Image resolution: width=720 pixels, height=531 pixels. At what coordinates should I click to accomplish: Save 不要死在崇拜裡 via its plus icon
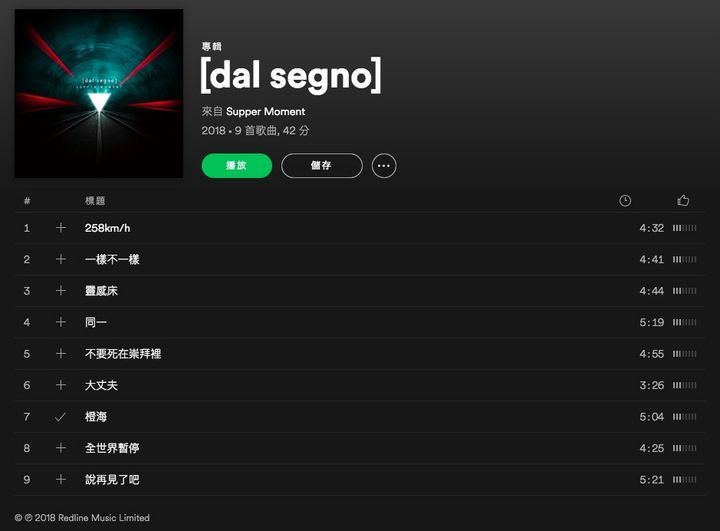61,354
